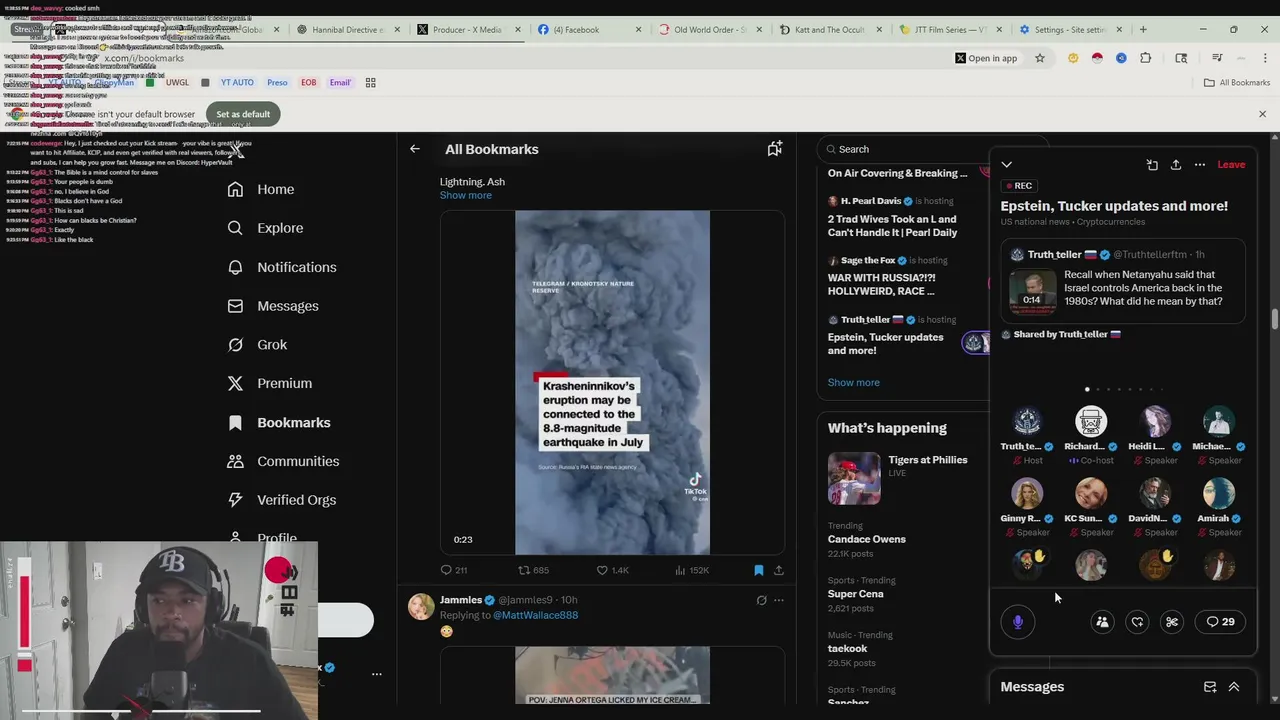Open the takeok music trending topic
1280x720 pixels.
pos(847,649)
